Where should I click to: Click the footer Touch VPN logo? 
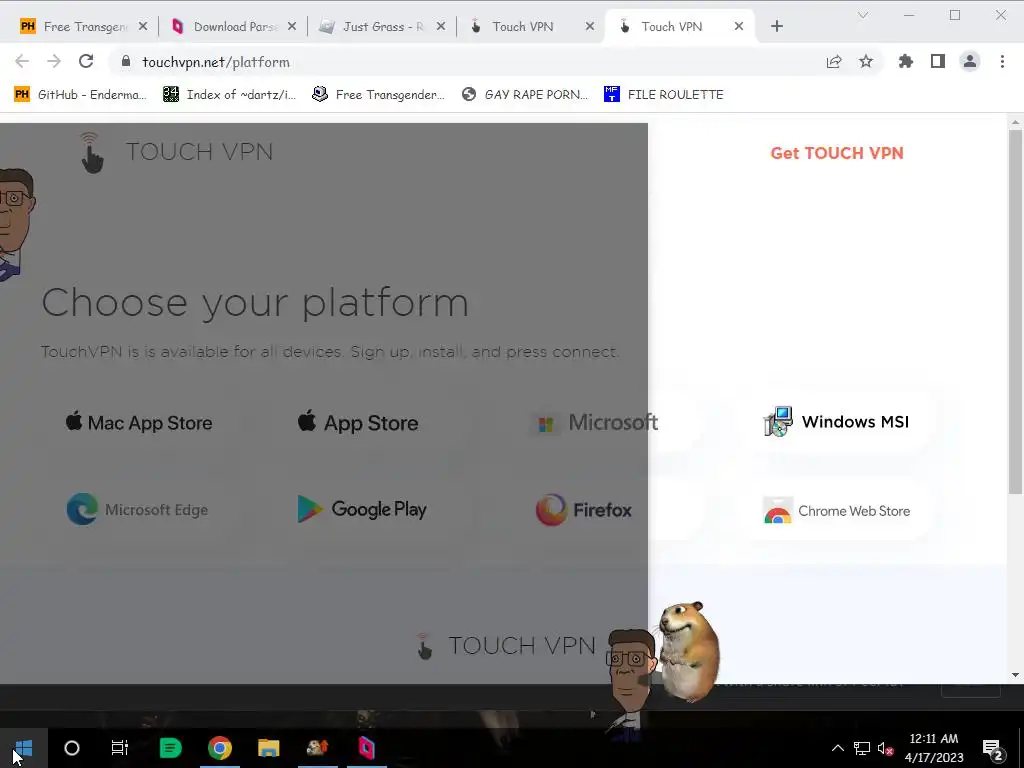[506, 646]
